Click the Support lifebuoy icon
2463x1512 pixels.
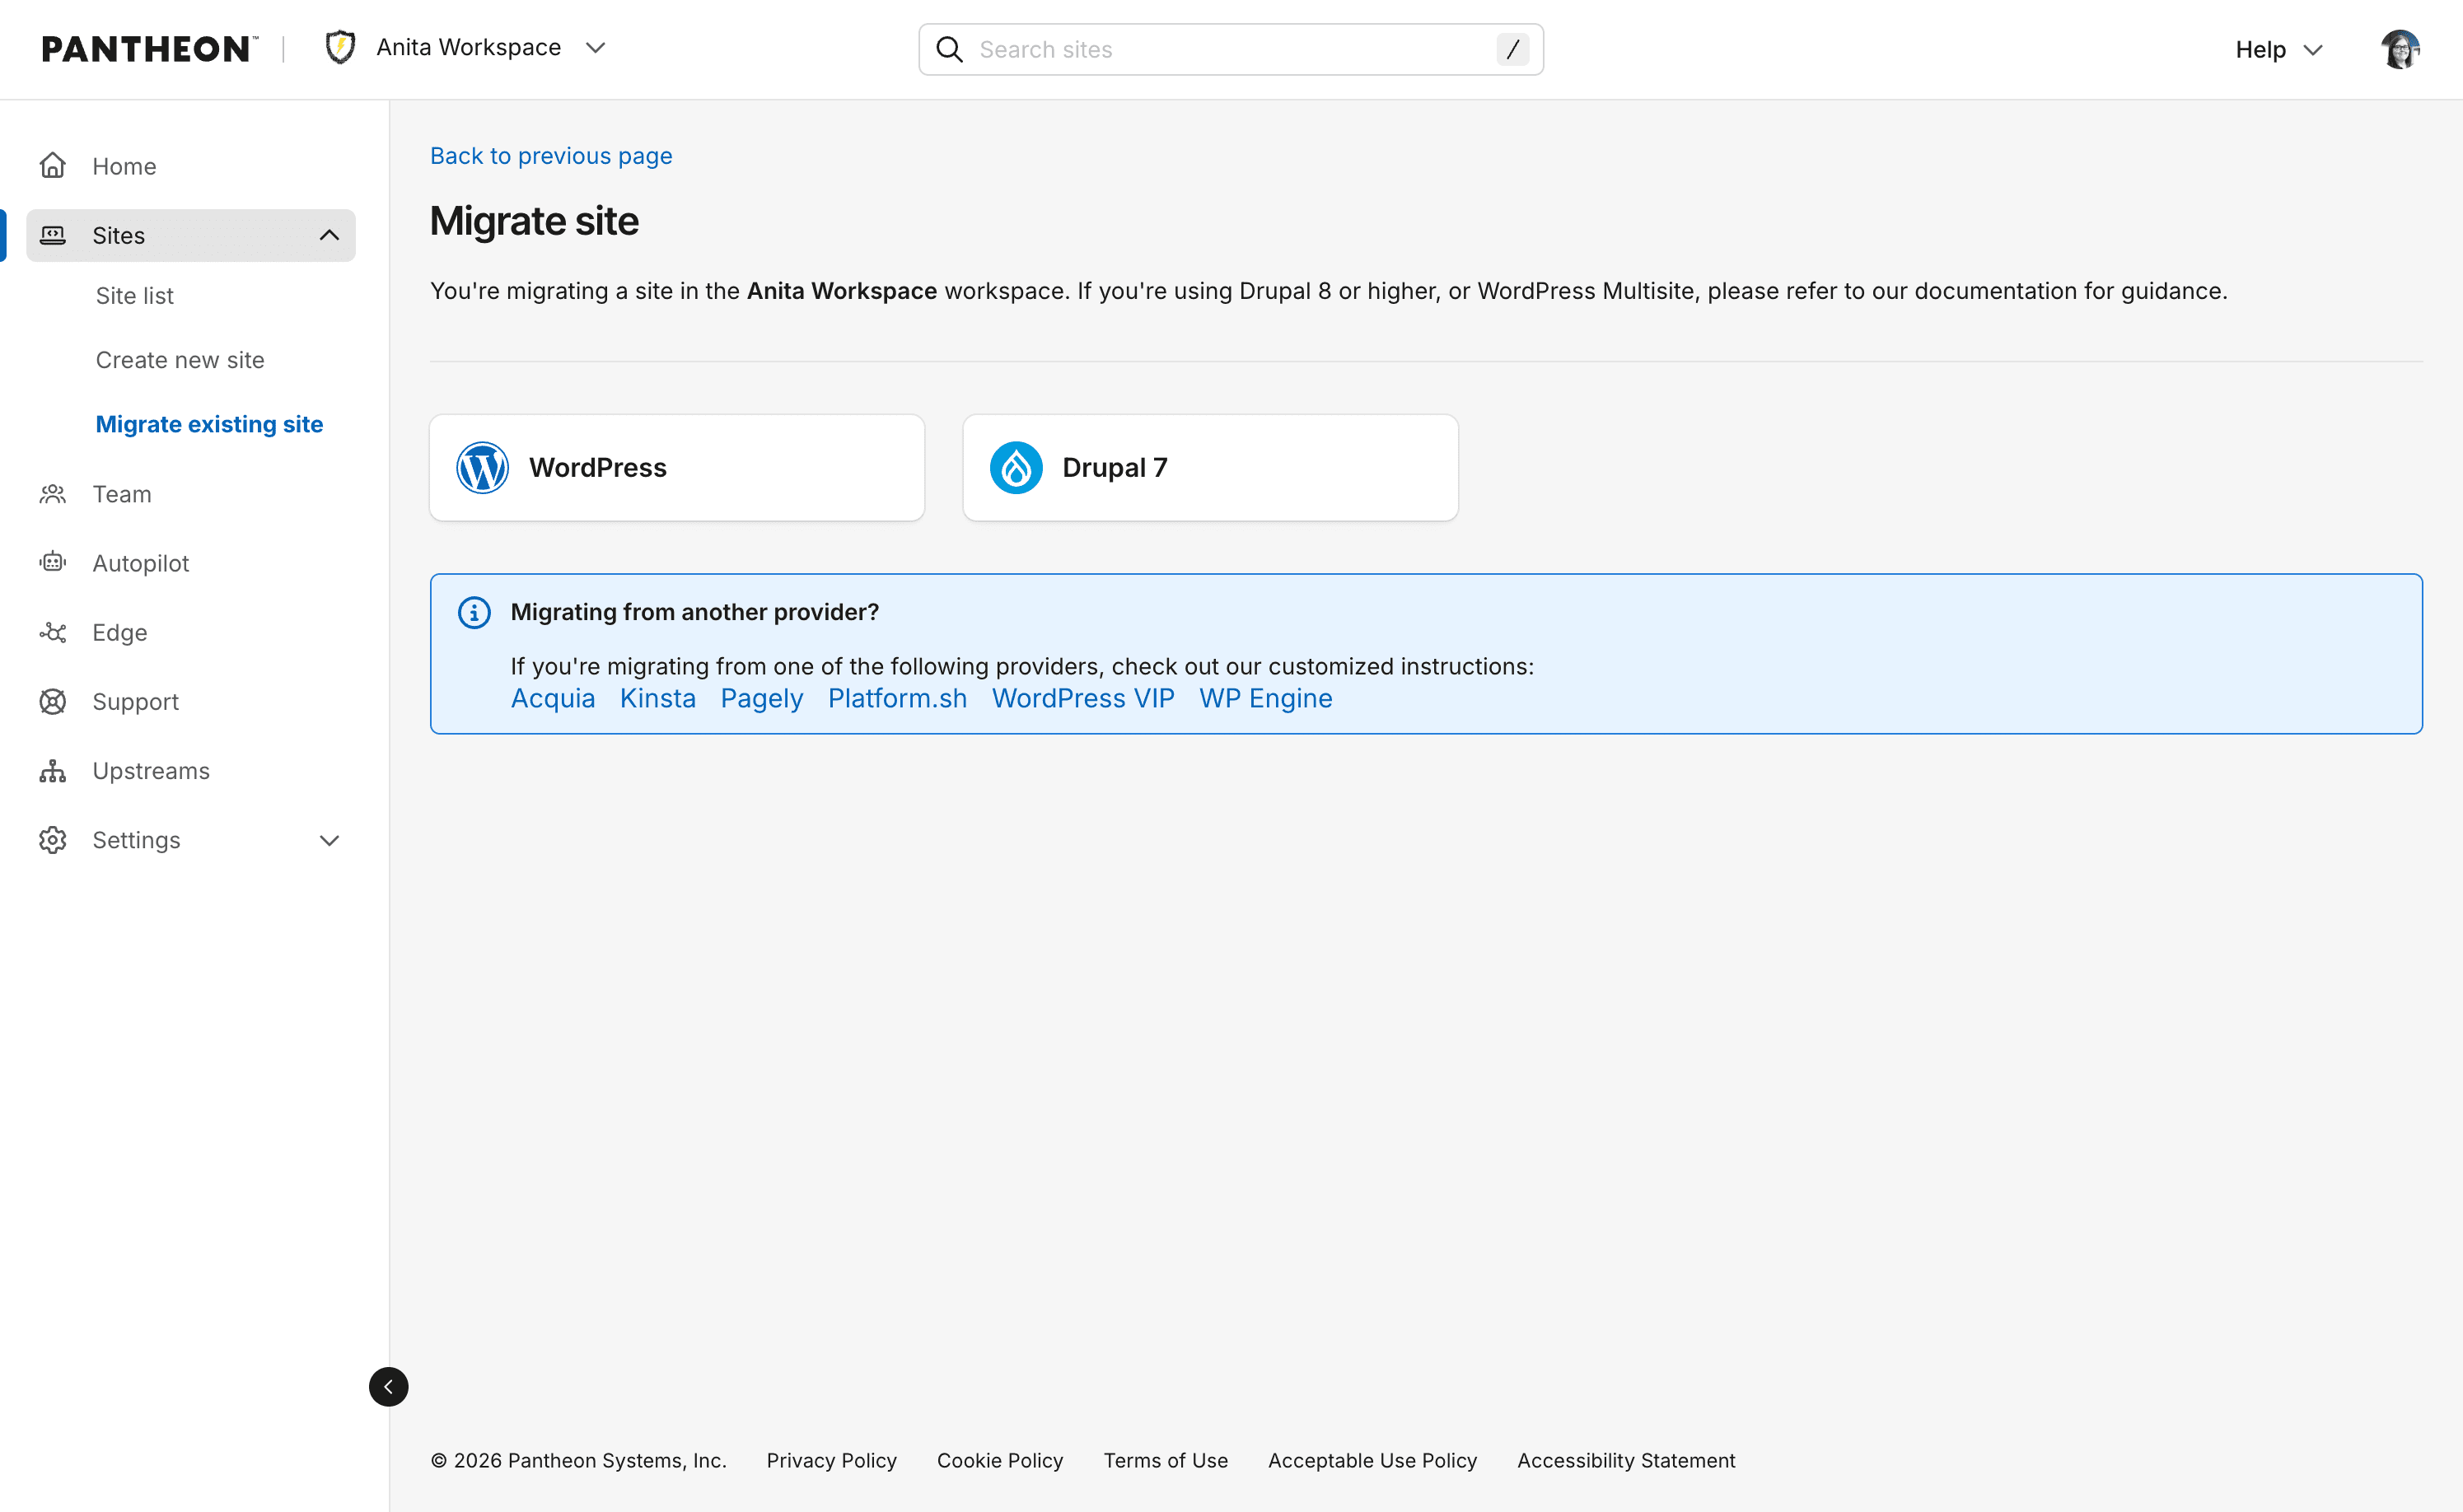click(x=53, y=702)
